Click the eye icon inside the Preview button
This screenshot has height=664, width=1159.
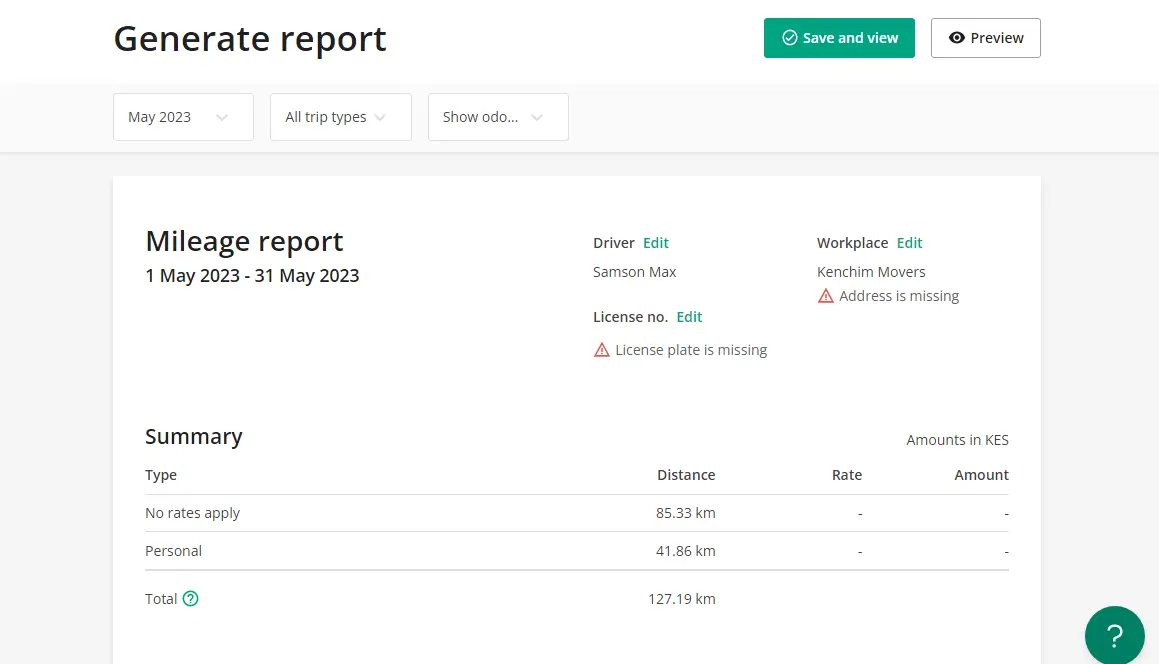(x=957, y=37)
